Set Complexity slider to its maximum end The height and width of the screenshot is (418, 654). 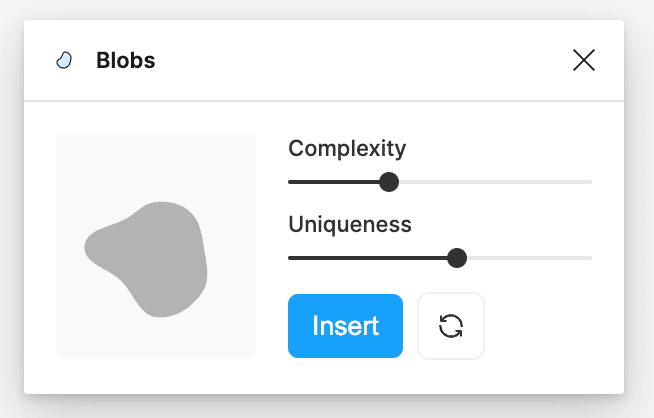[x=591, y=182]
